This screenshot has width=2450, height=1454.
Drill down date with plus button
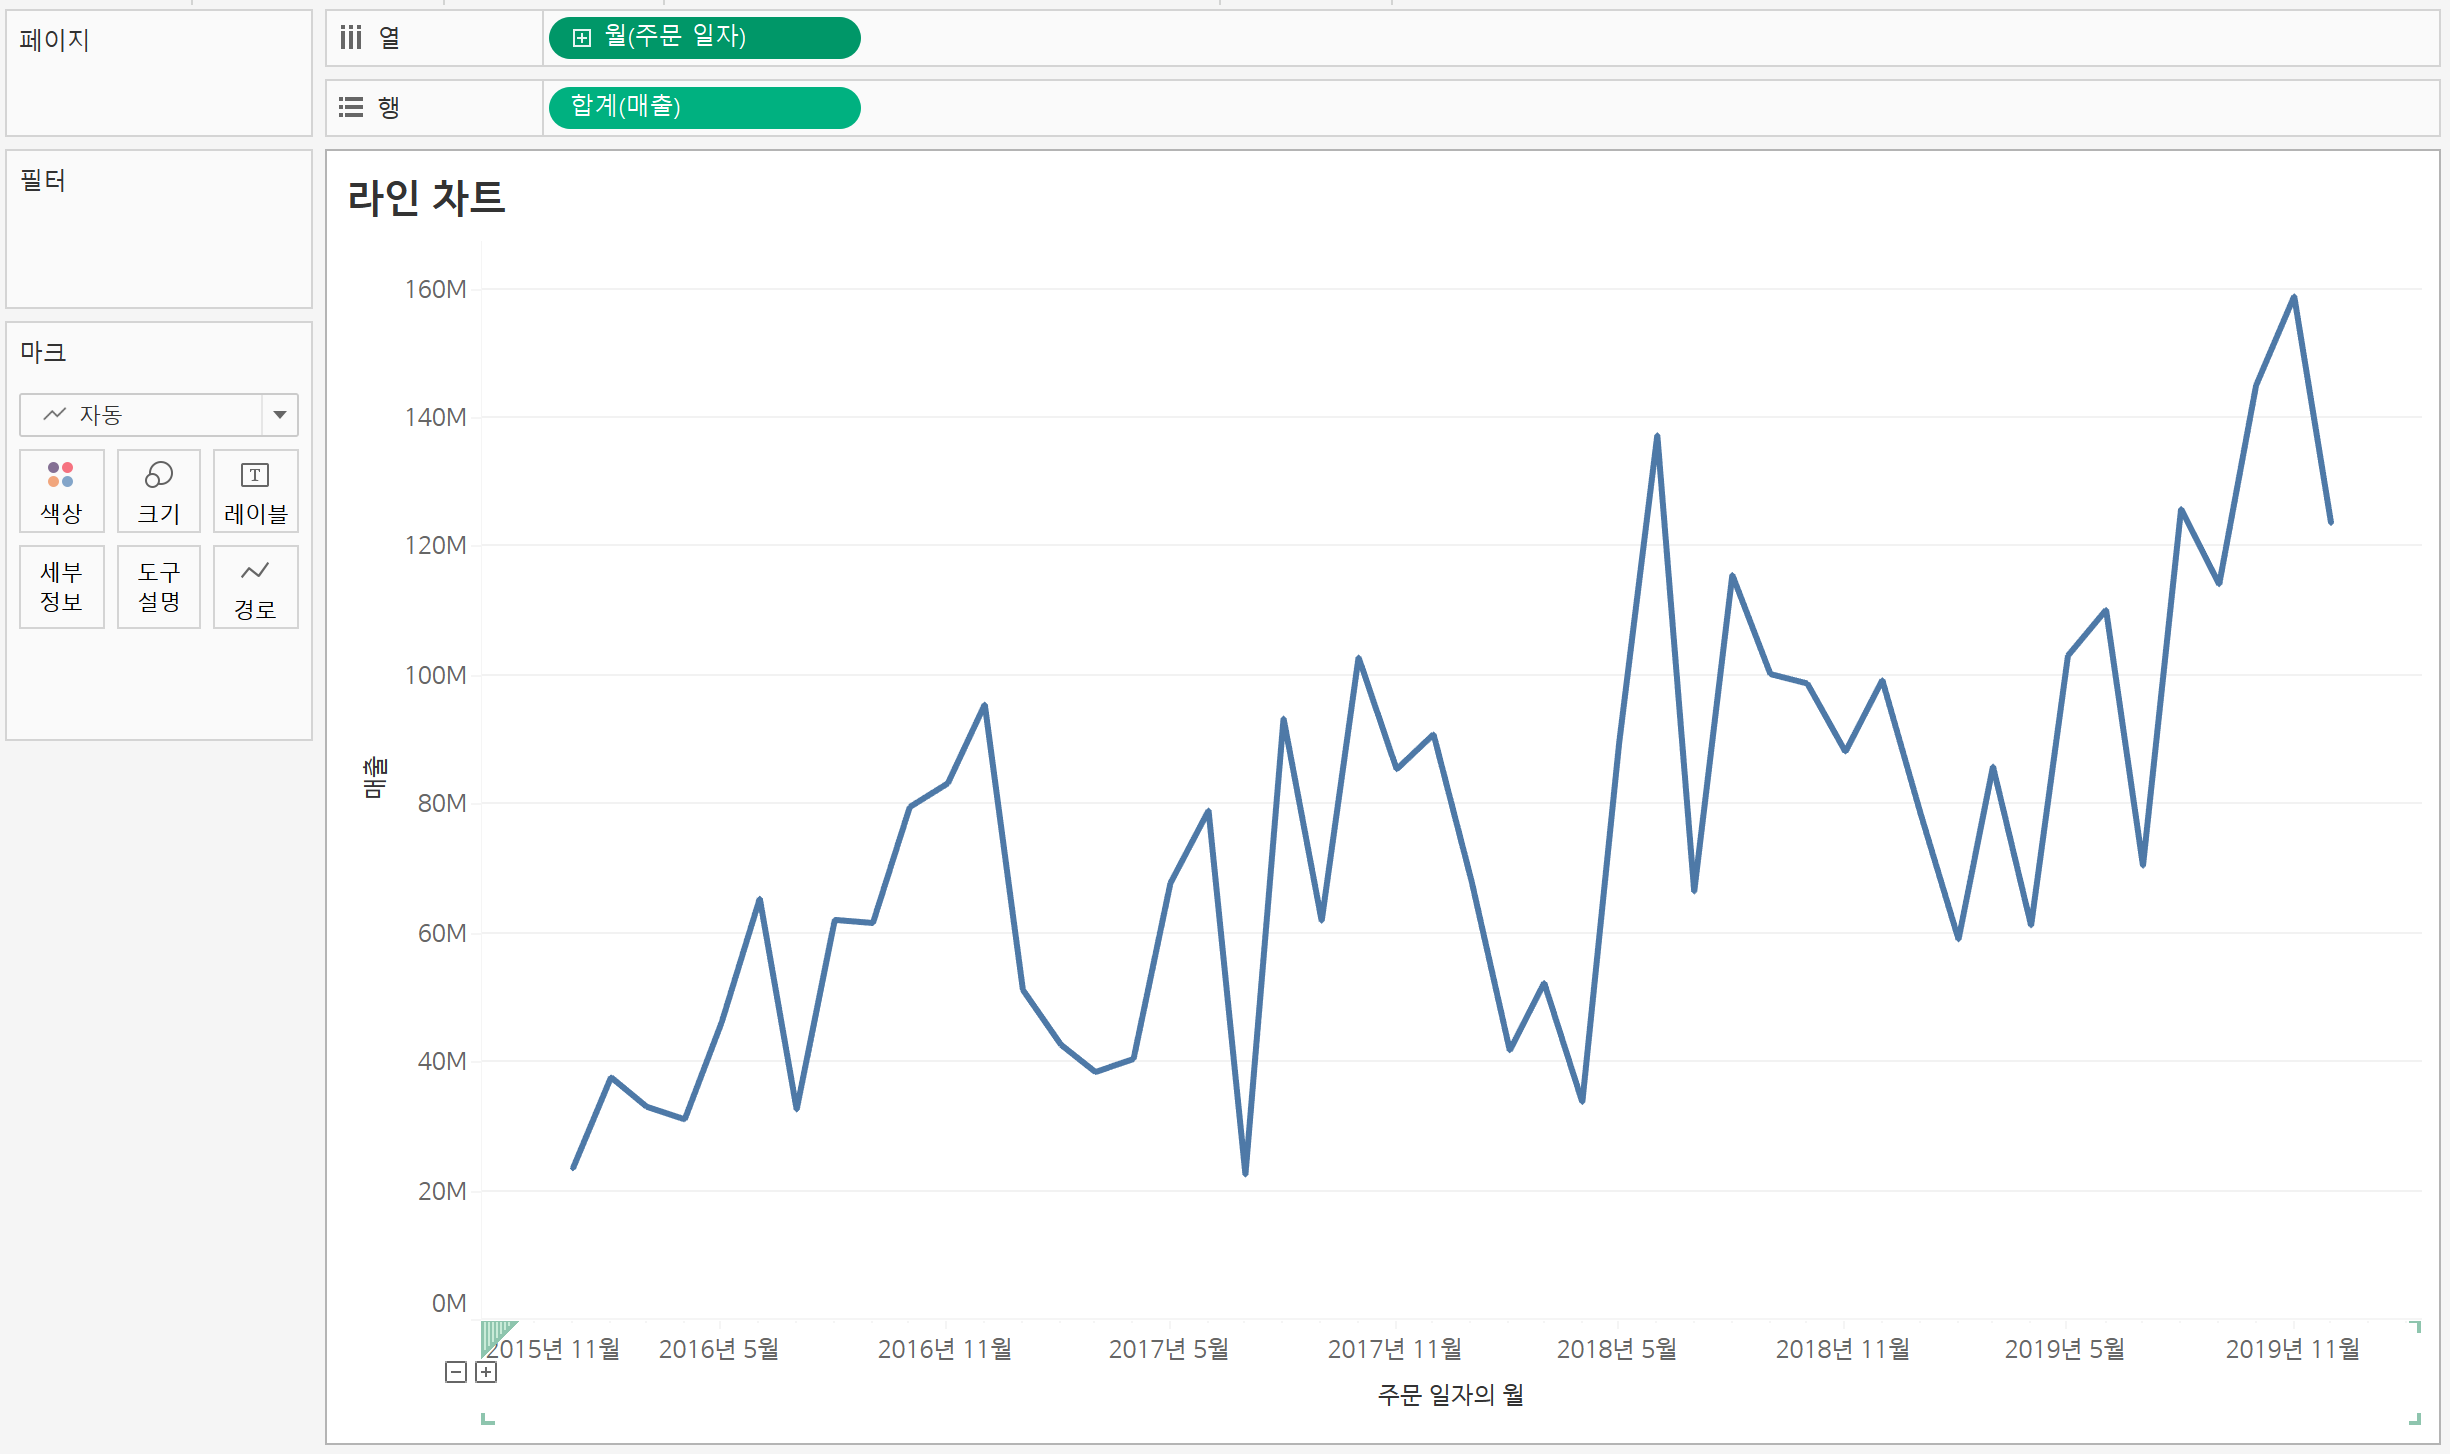(x=486, y=1372)
